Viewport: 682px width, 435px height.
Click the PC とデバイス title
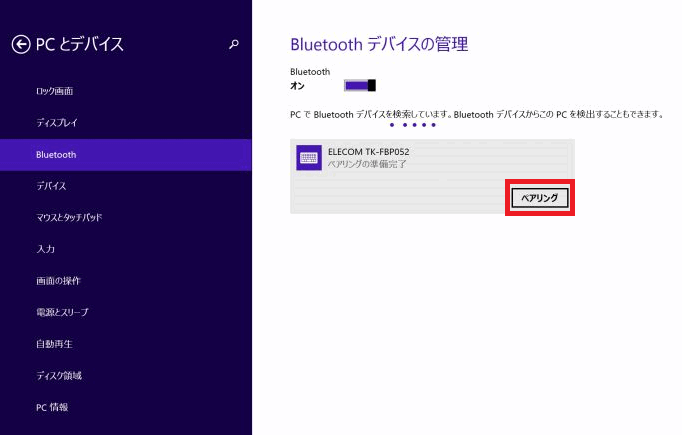80,44
